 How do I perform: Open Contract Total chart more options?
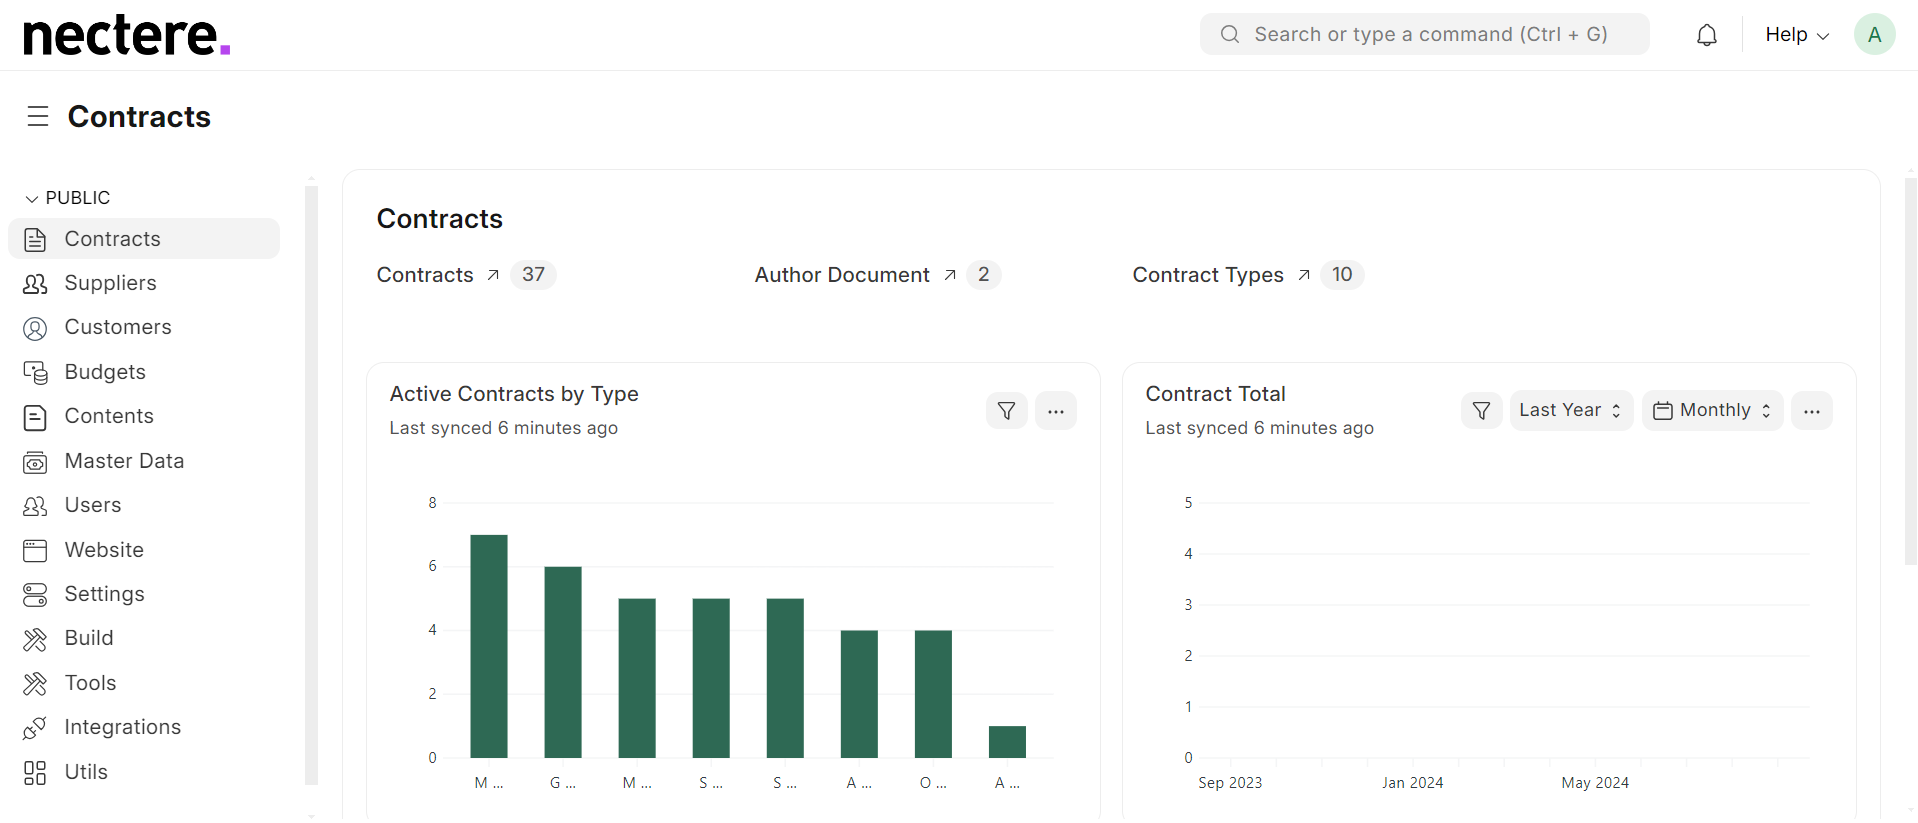1812,411
